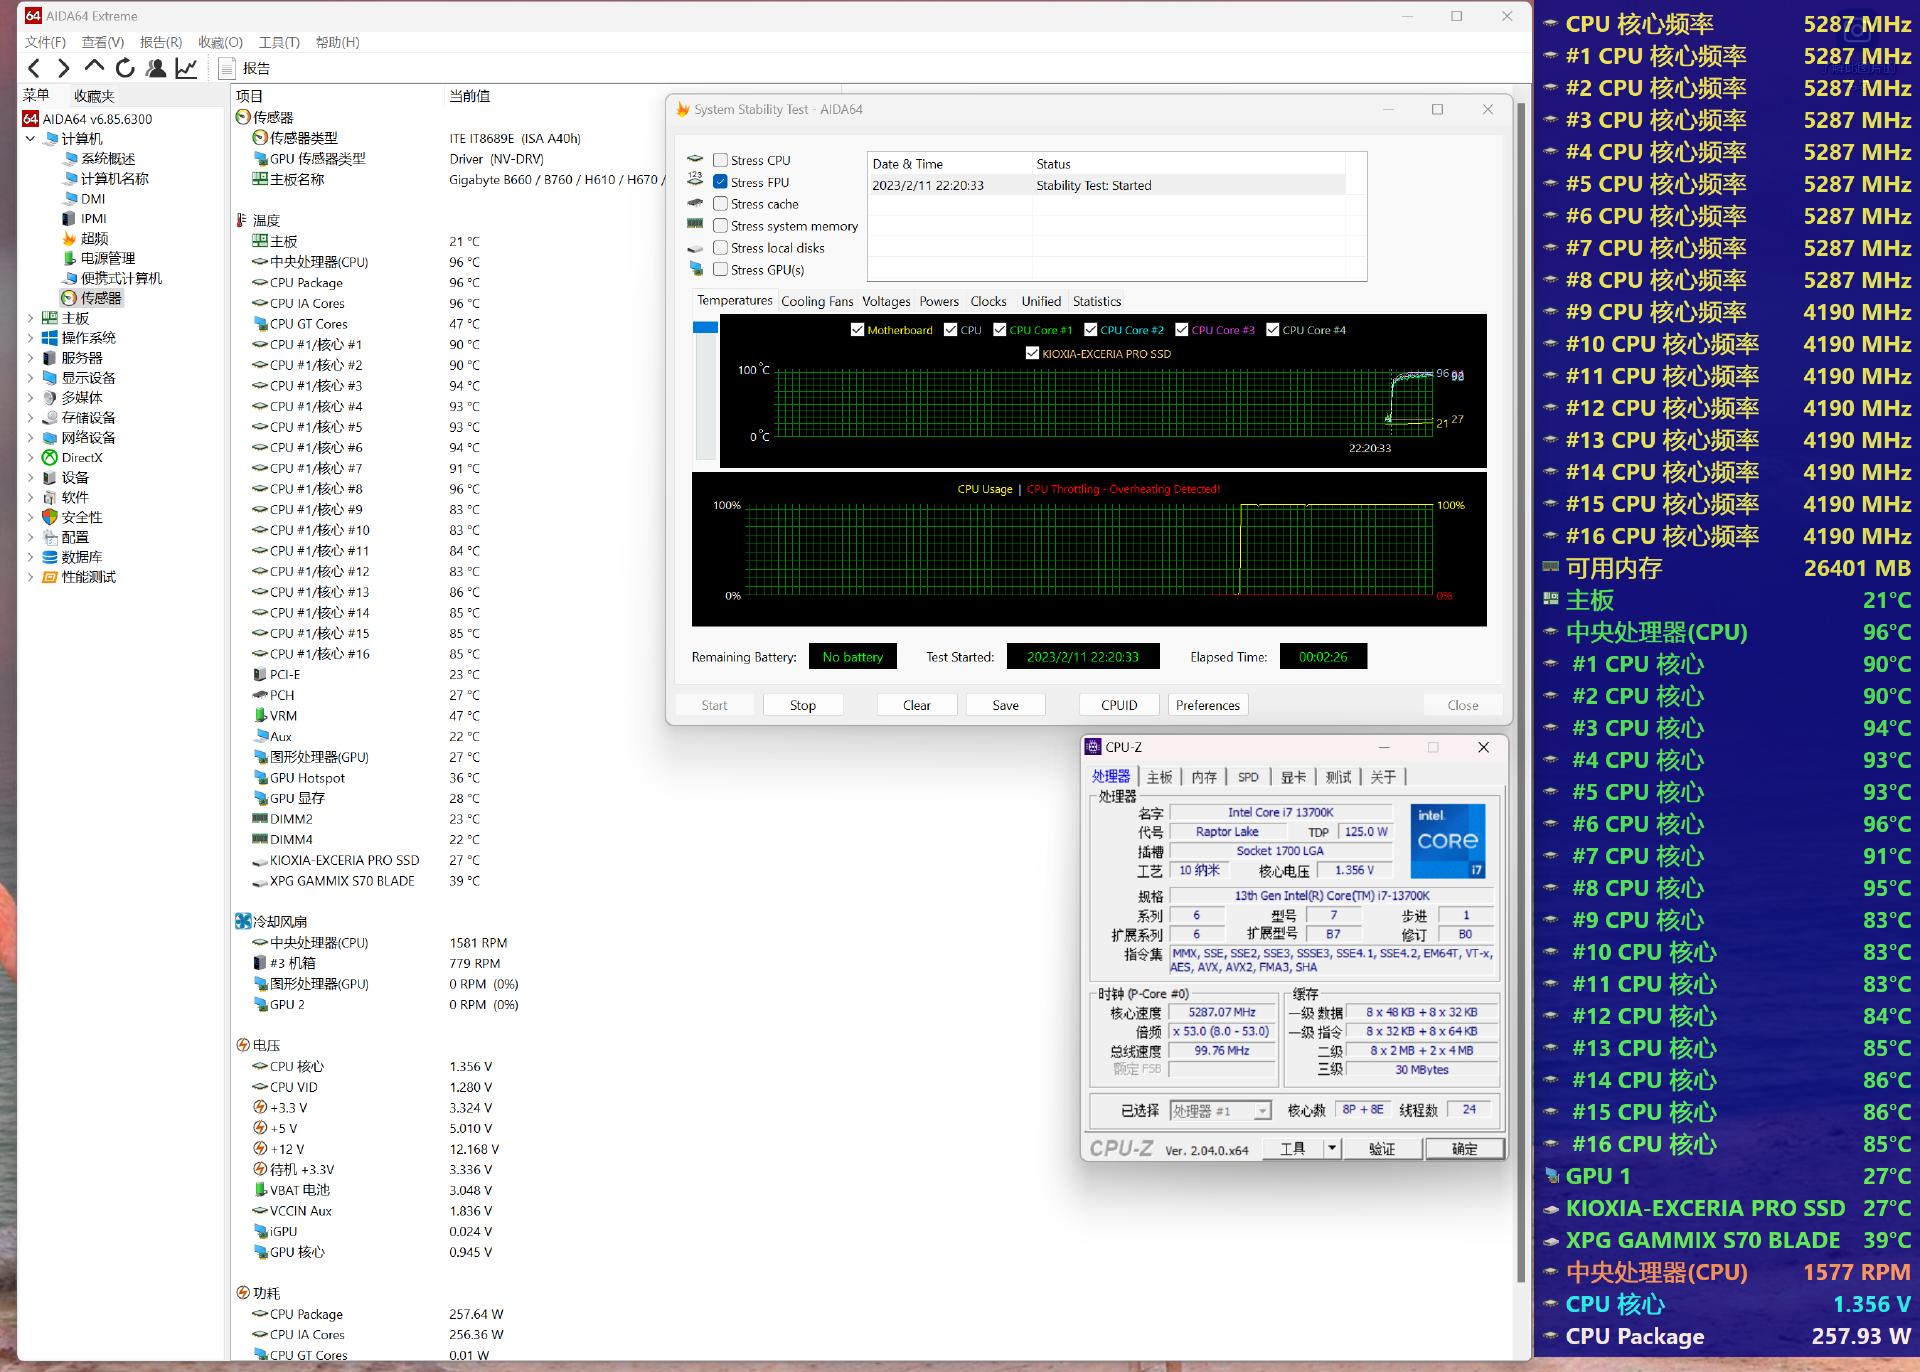Image resolution: width=1920 pixels, height=1372 pixels.
Task: Expand the 主板 node in the sidebar tree
Action: (x=30, y=318)
